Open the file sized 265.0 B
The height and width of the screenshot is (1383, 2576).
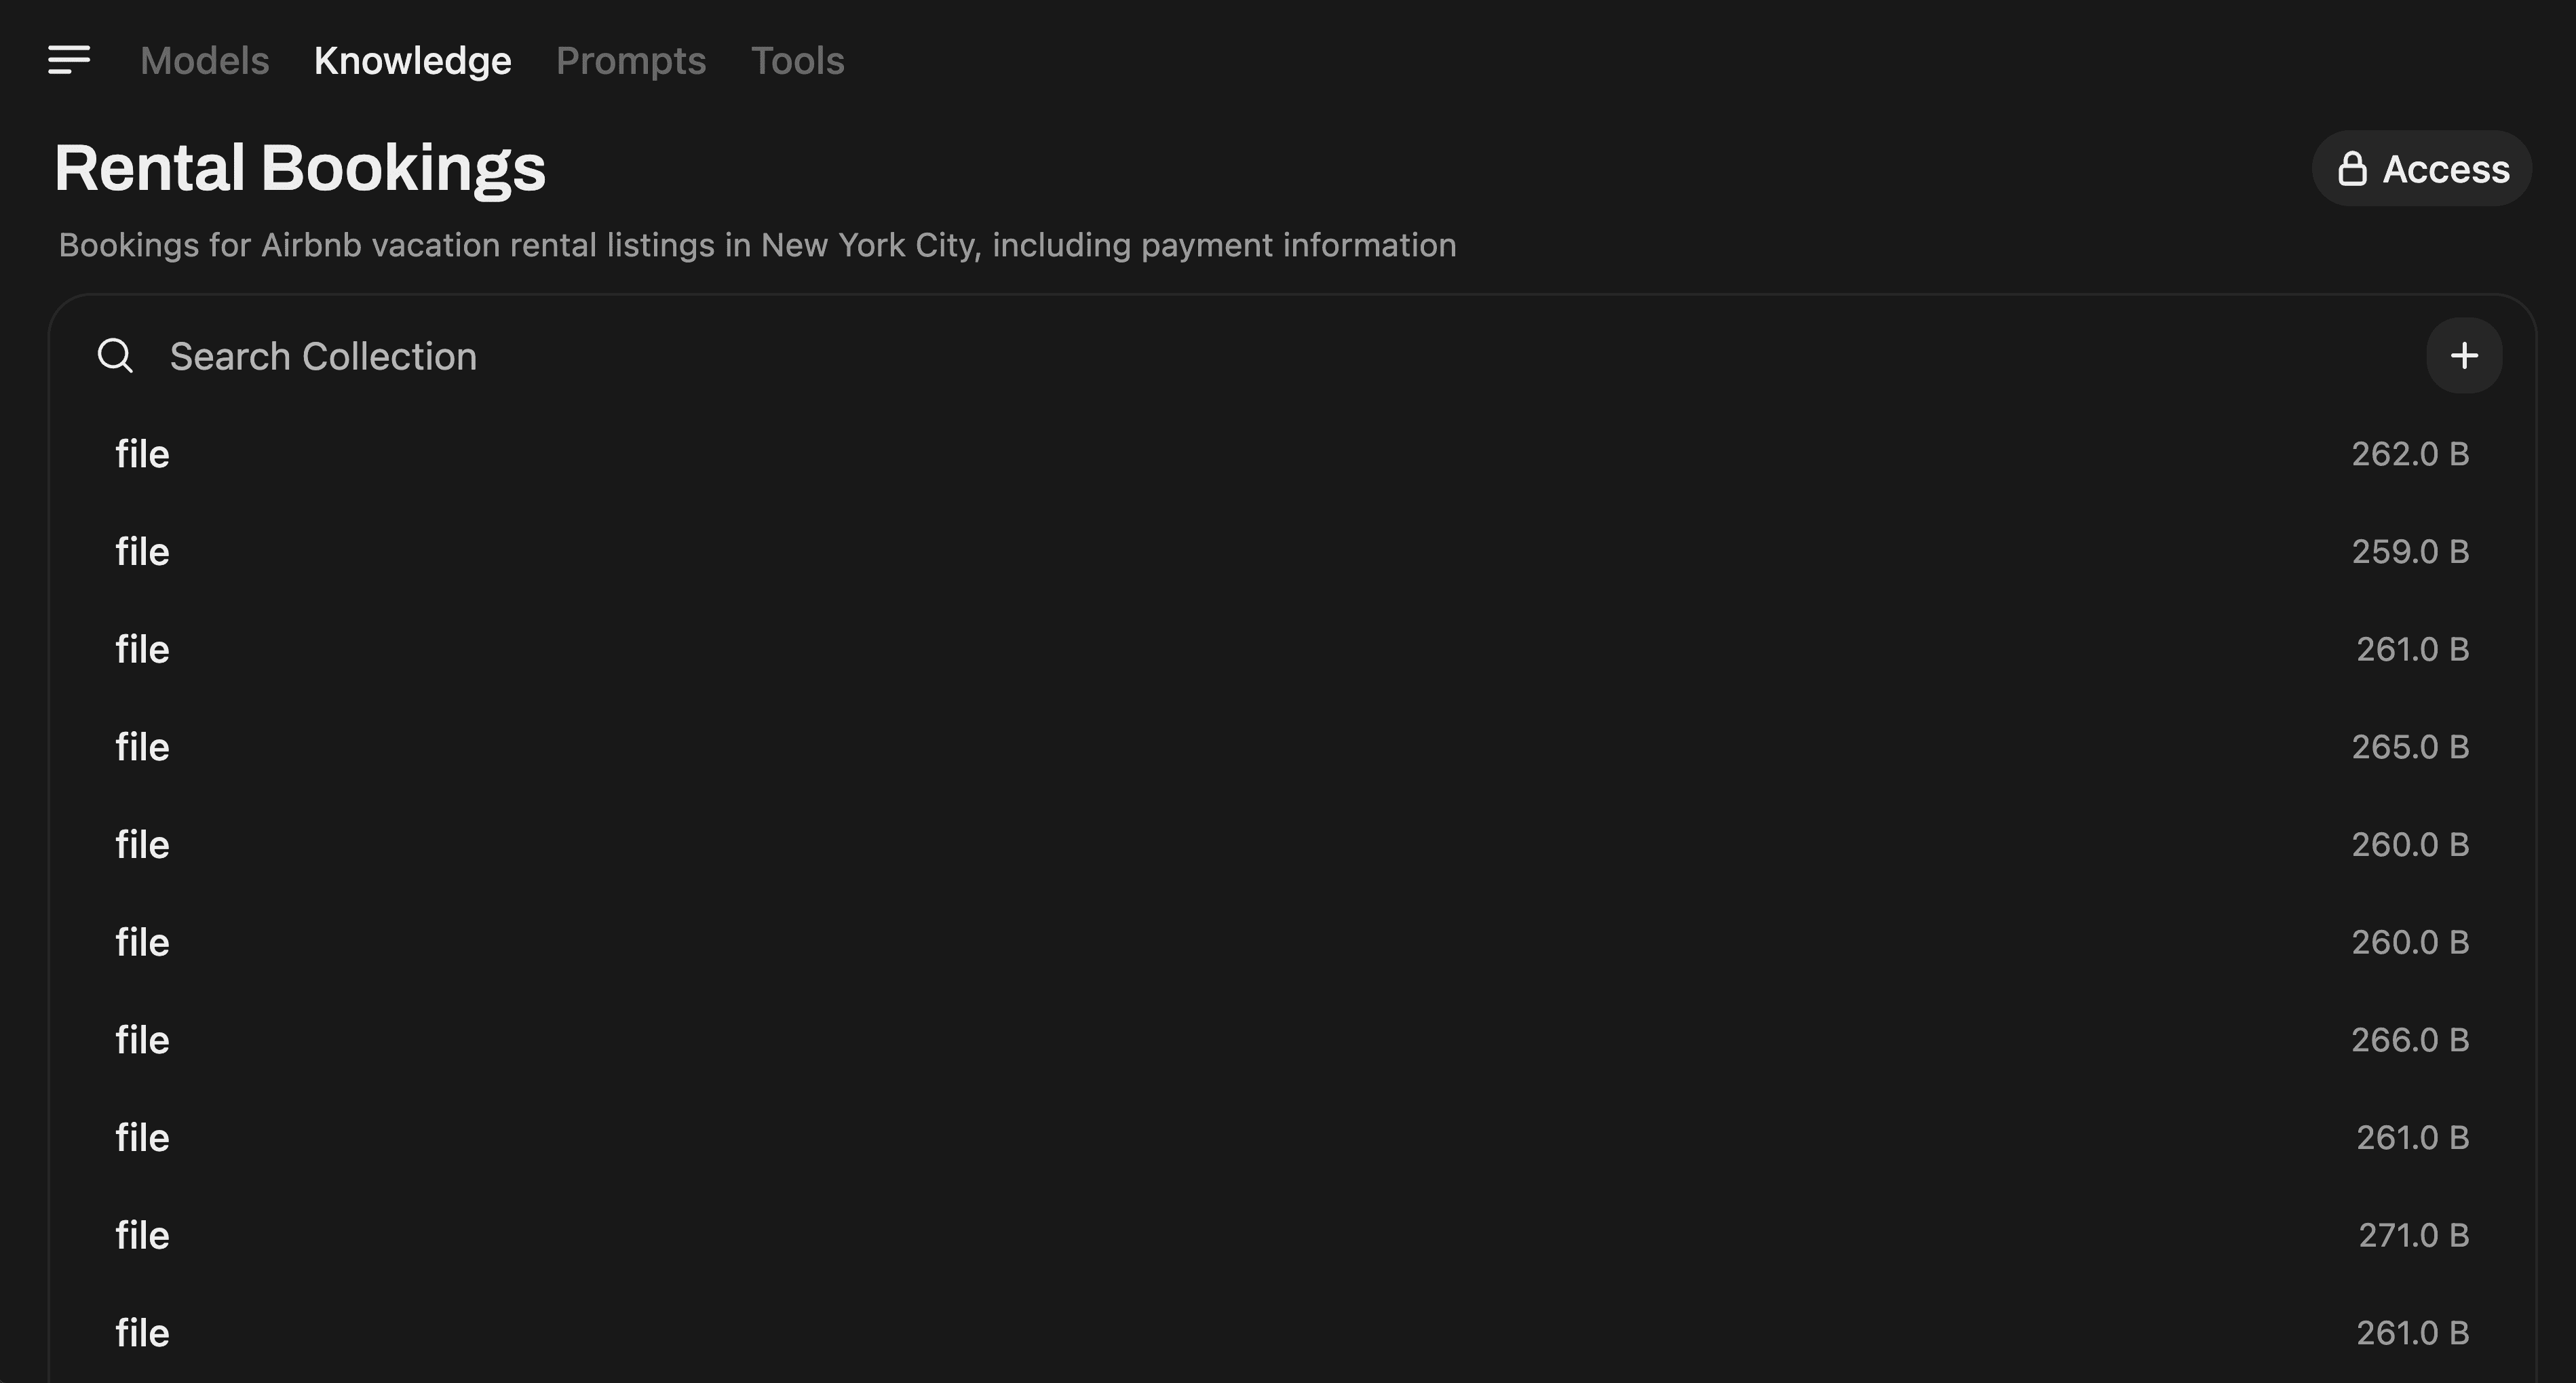click(142, 747)
